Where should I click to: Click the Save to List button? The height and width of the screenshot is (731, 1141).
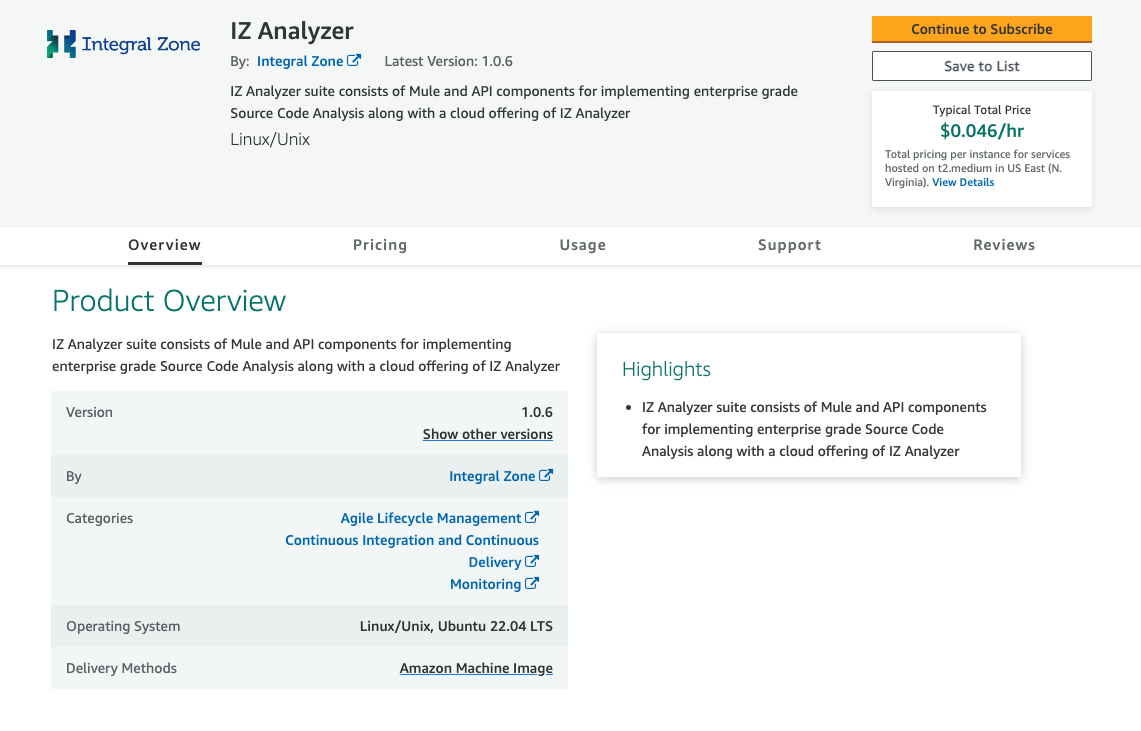point(982,66)
